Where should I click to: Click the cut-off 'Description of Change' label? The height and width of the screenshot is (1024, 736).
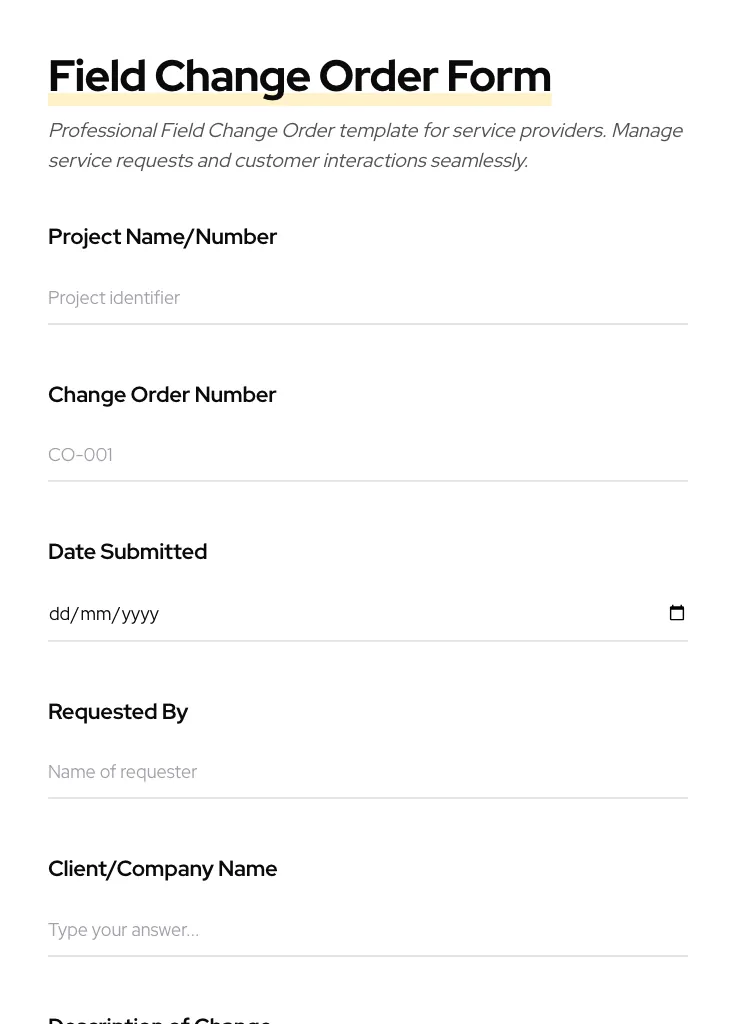pos(160,1019)
